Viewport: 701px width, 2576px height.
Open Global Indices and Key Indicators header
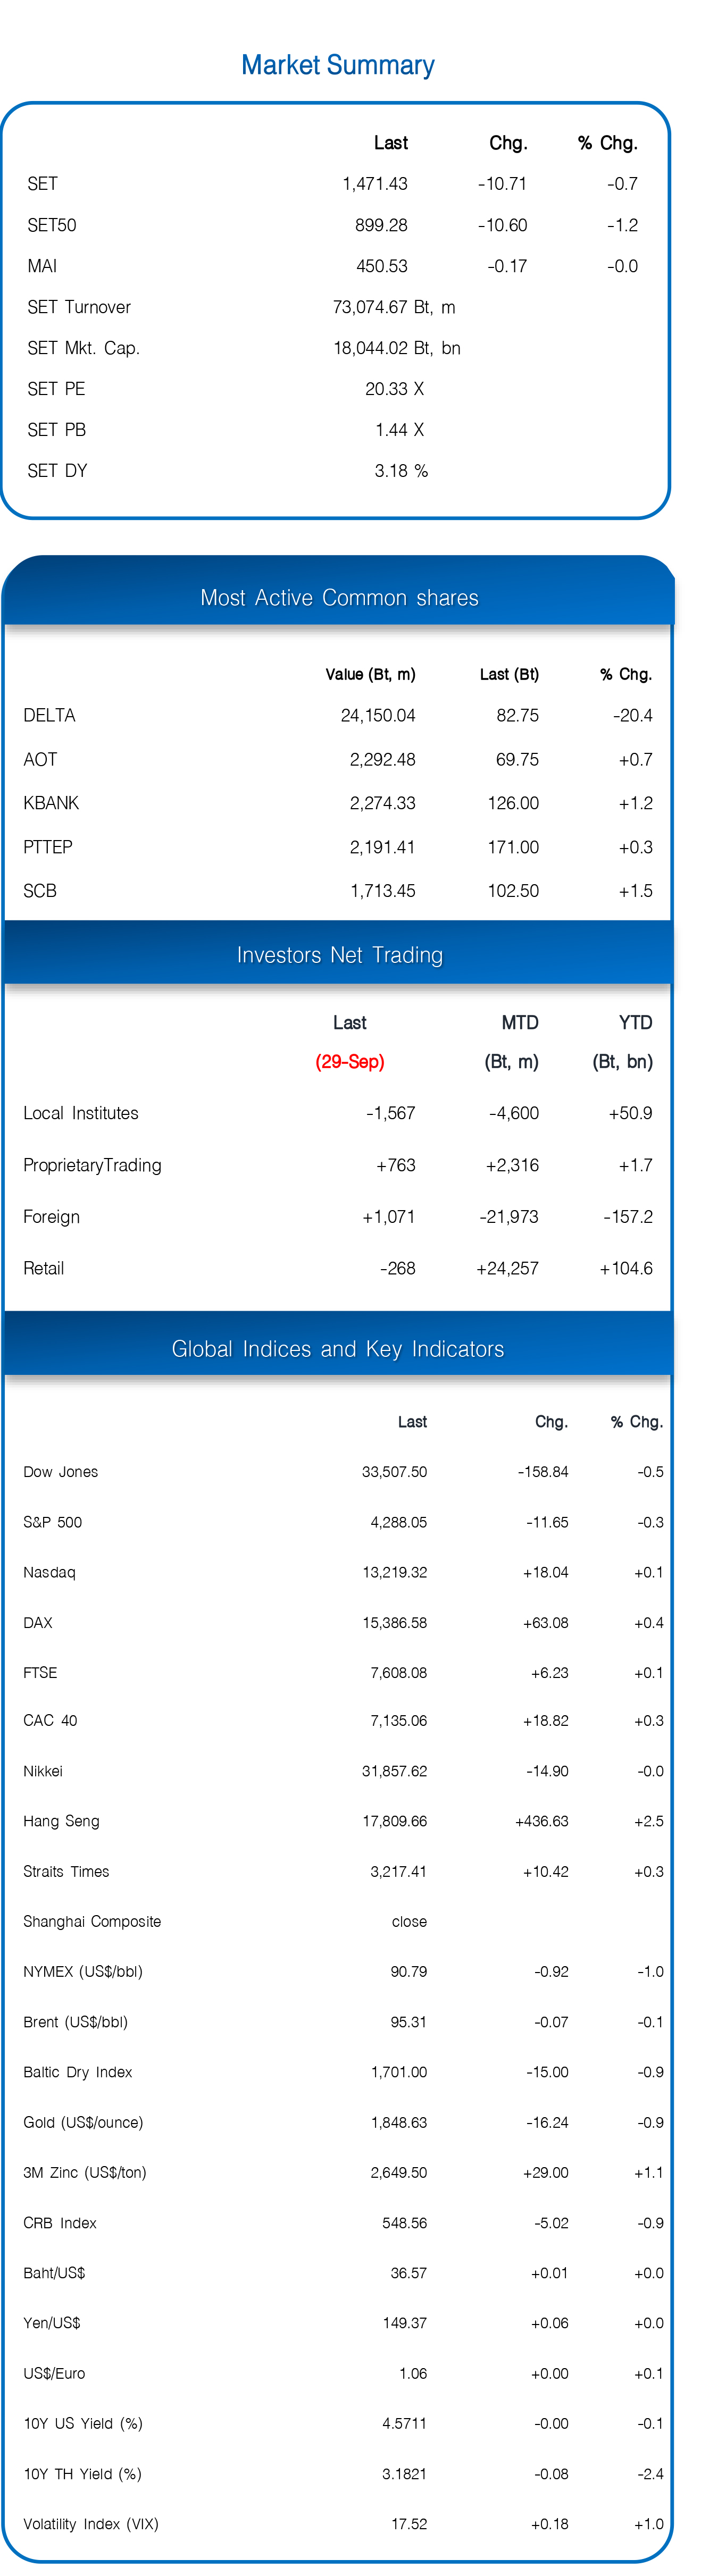338,1348
